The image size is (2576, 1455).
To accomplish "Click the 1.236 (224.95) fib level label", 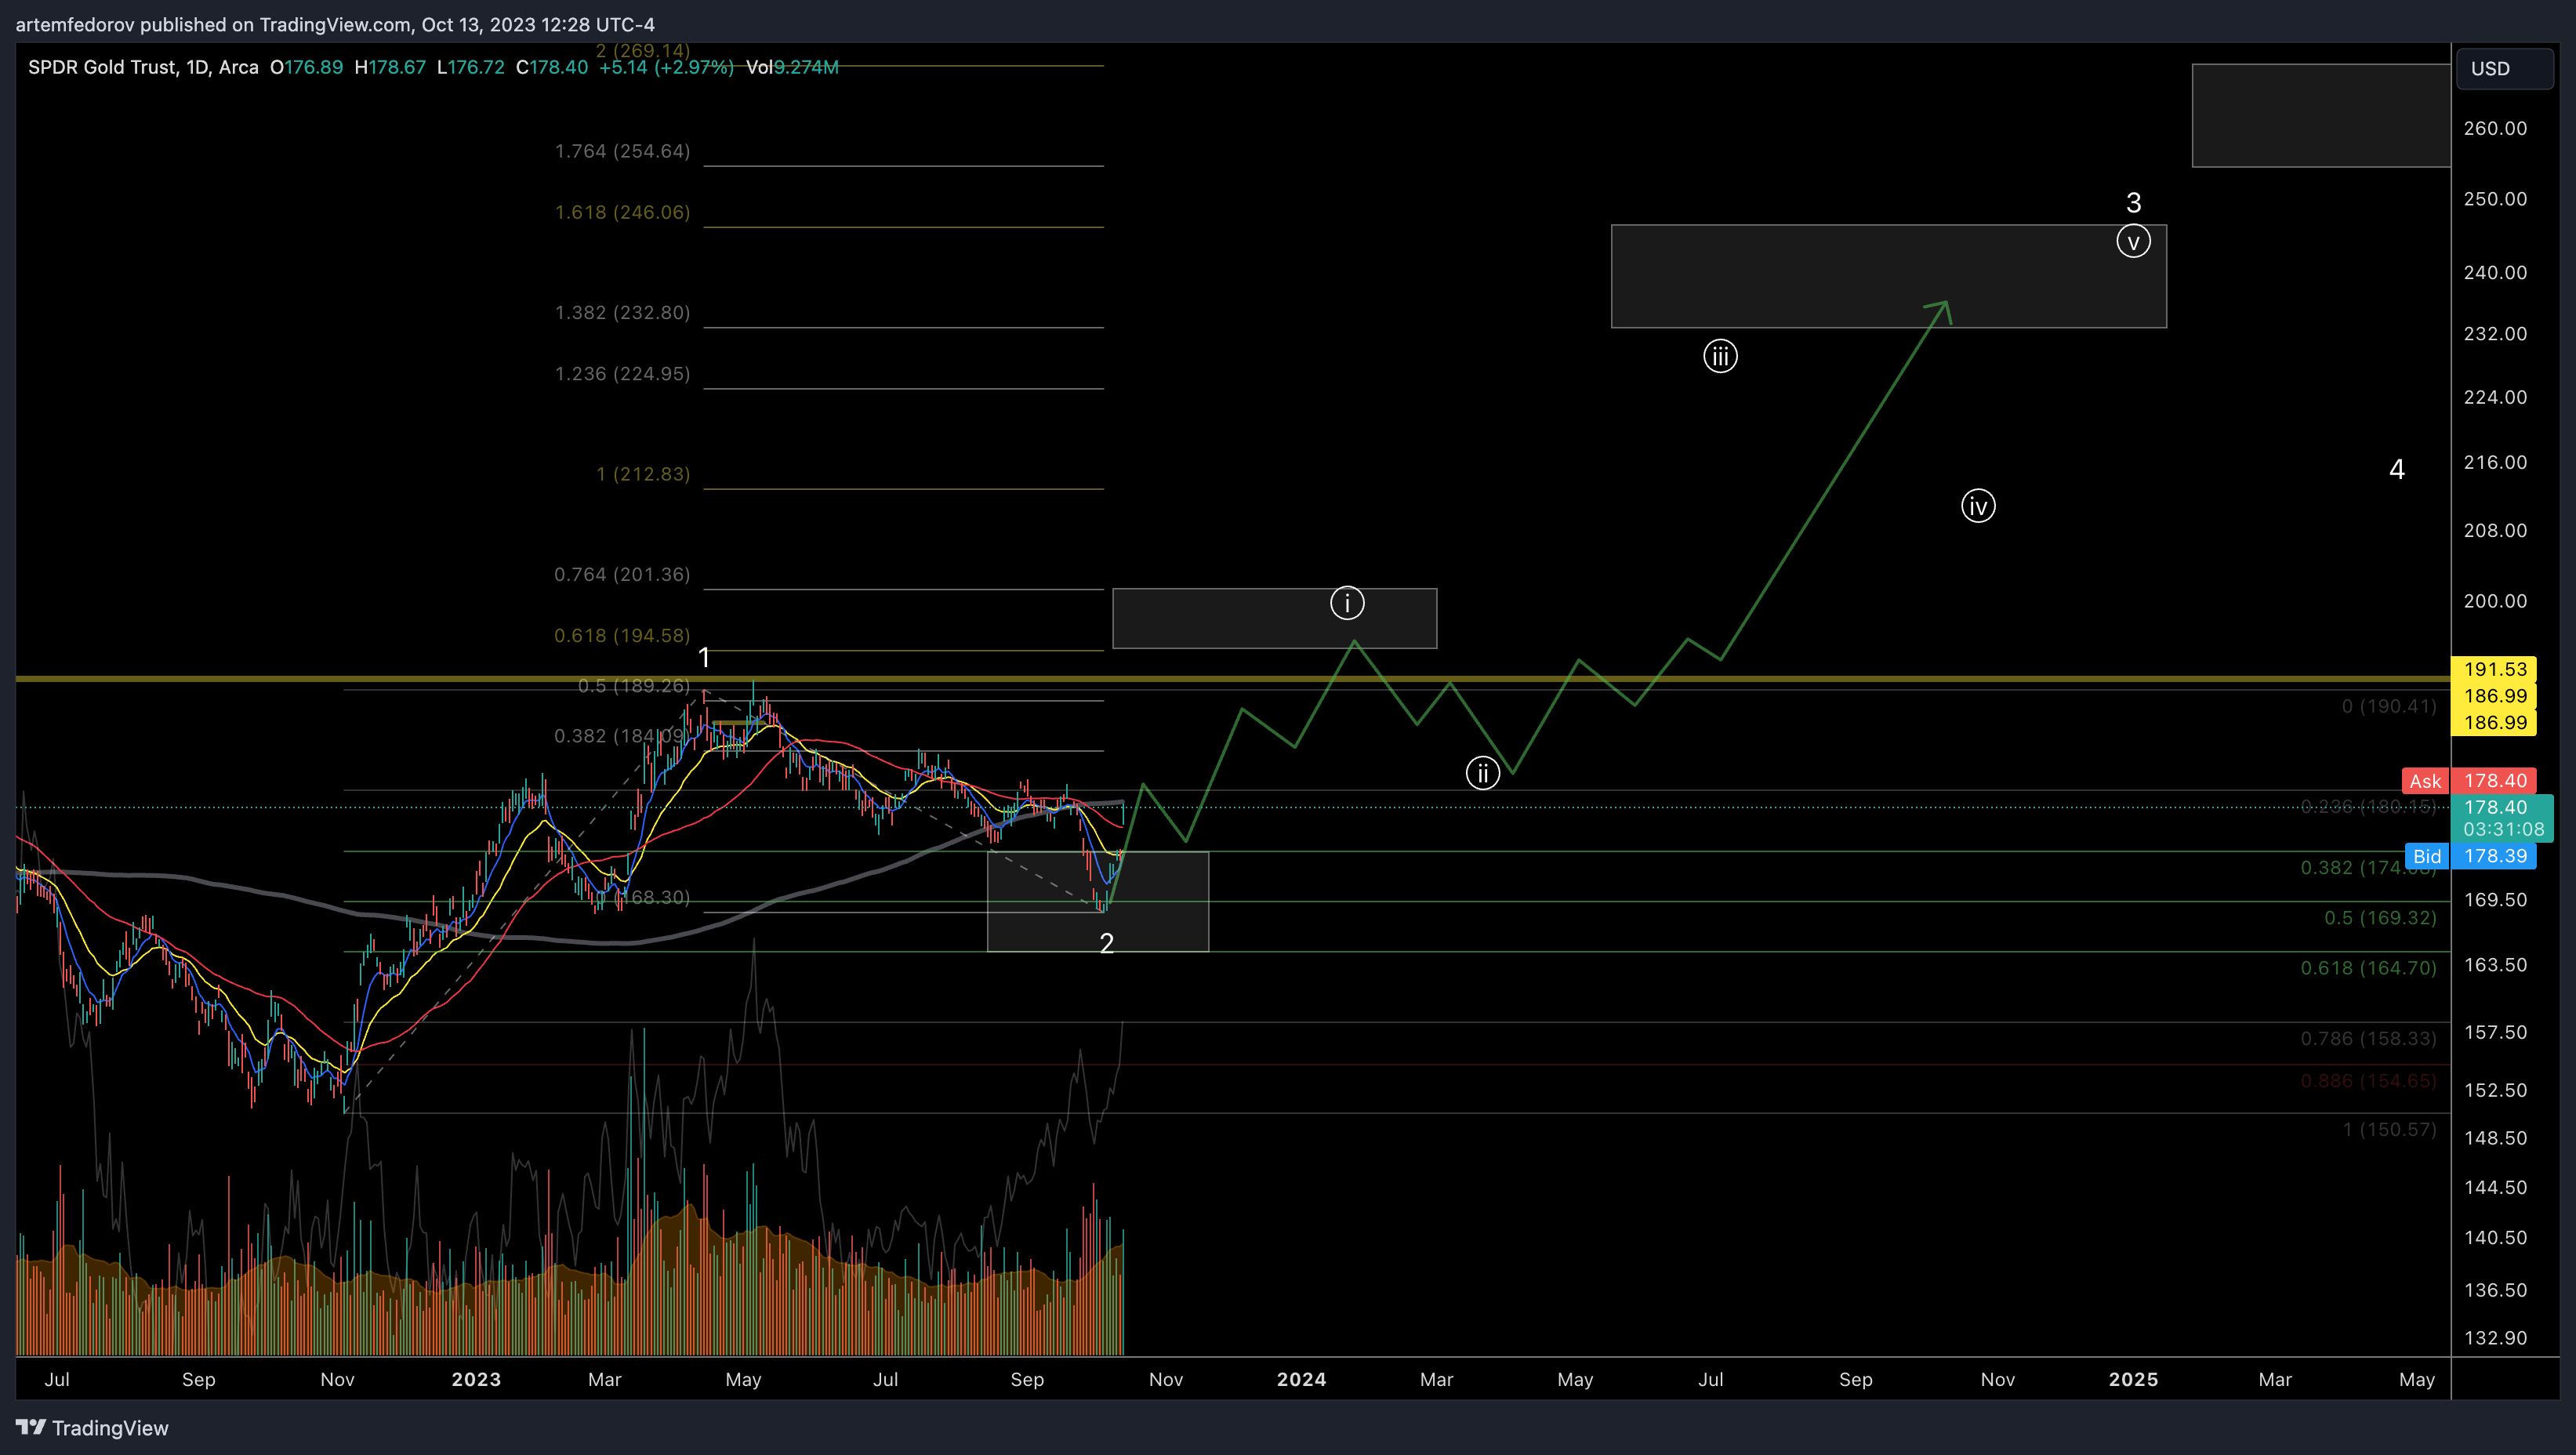I will (622, 373).
